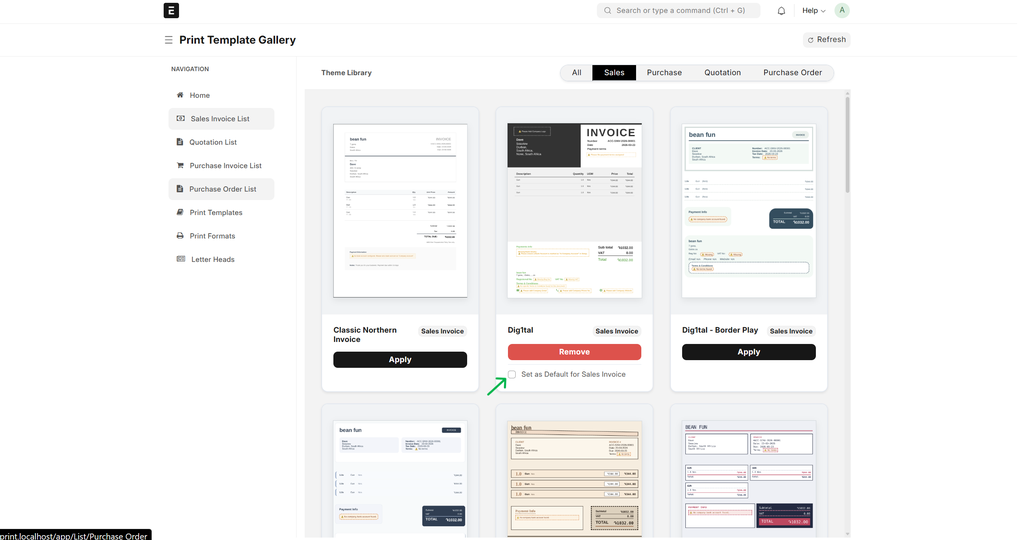Viewport: 1024px width, 540px height.
Task: Click the Quotation List document icon
Action: 180,142
